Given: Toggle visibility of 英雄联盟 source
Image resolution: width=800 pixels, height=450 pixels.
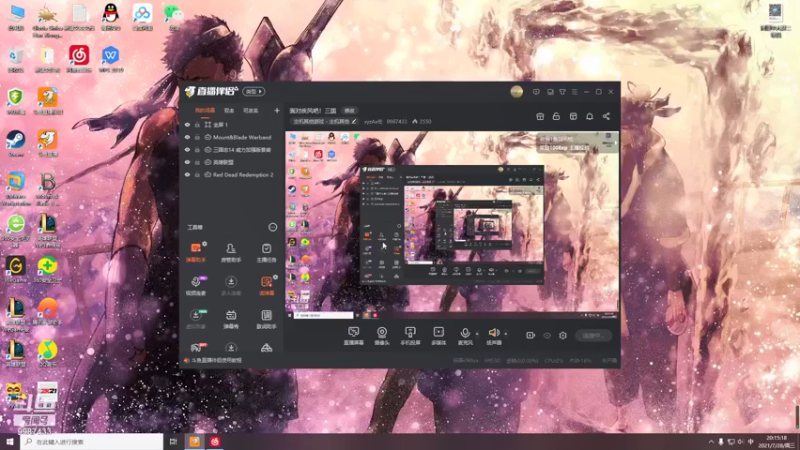Looking at the screenshot, I should [x=187, y=162].
